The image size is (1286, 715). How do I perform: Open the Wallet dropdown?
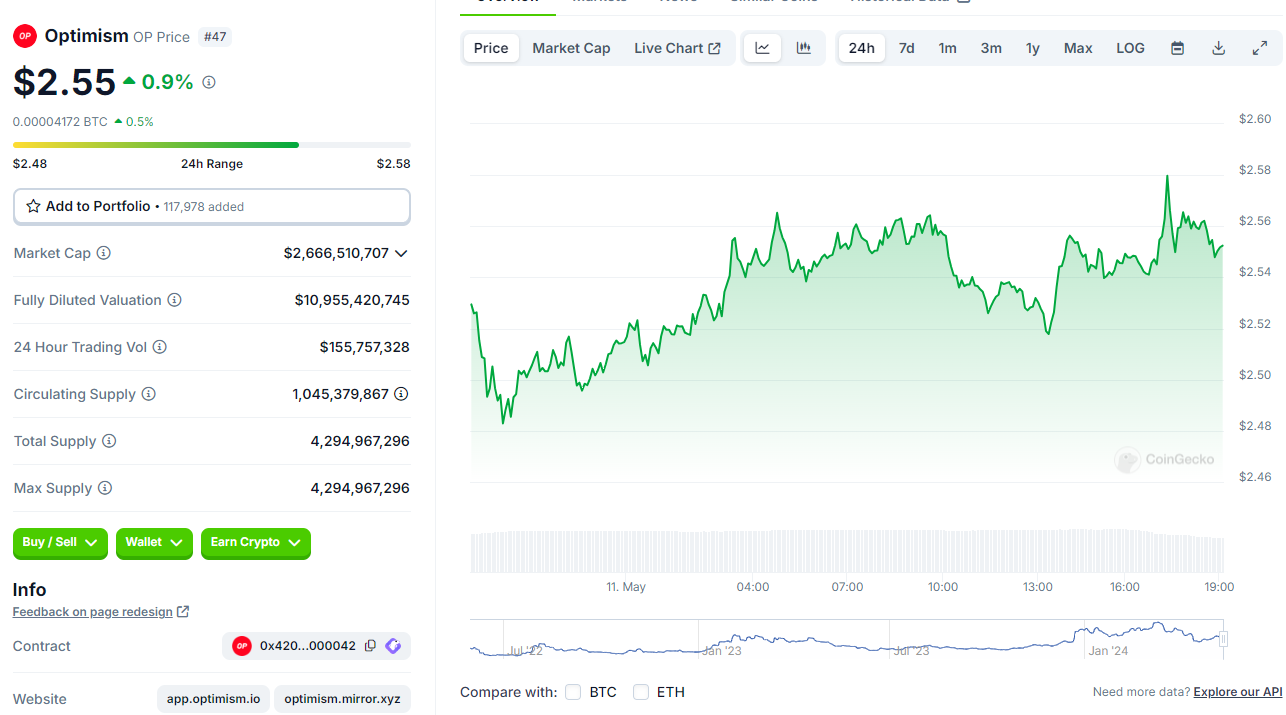point(154,543)
